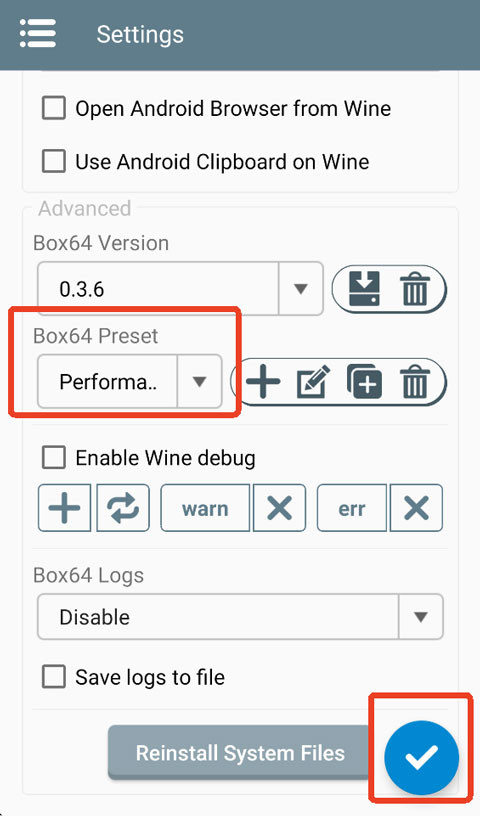Add a new Box64 preset
480x816 pixels.
point(263,381)
